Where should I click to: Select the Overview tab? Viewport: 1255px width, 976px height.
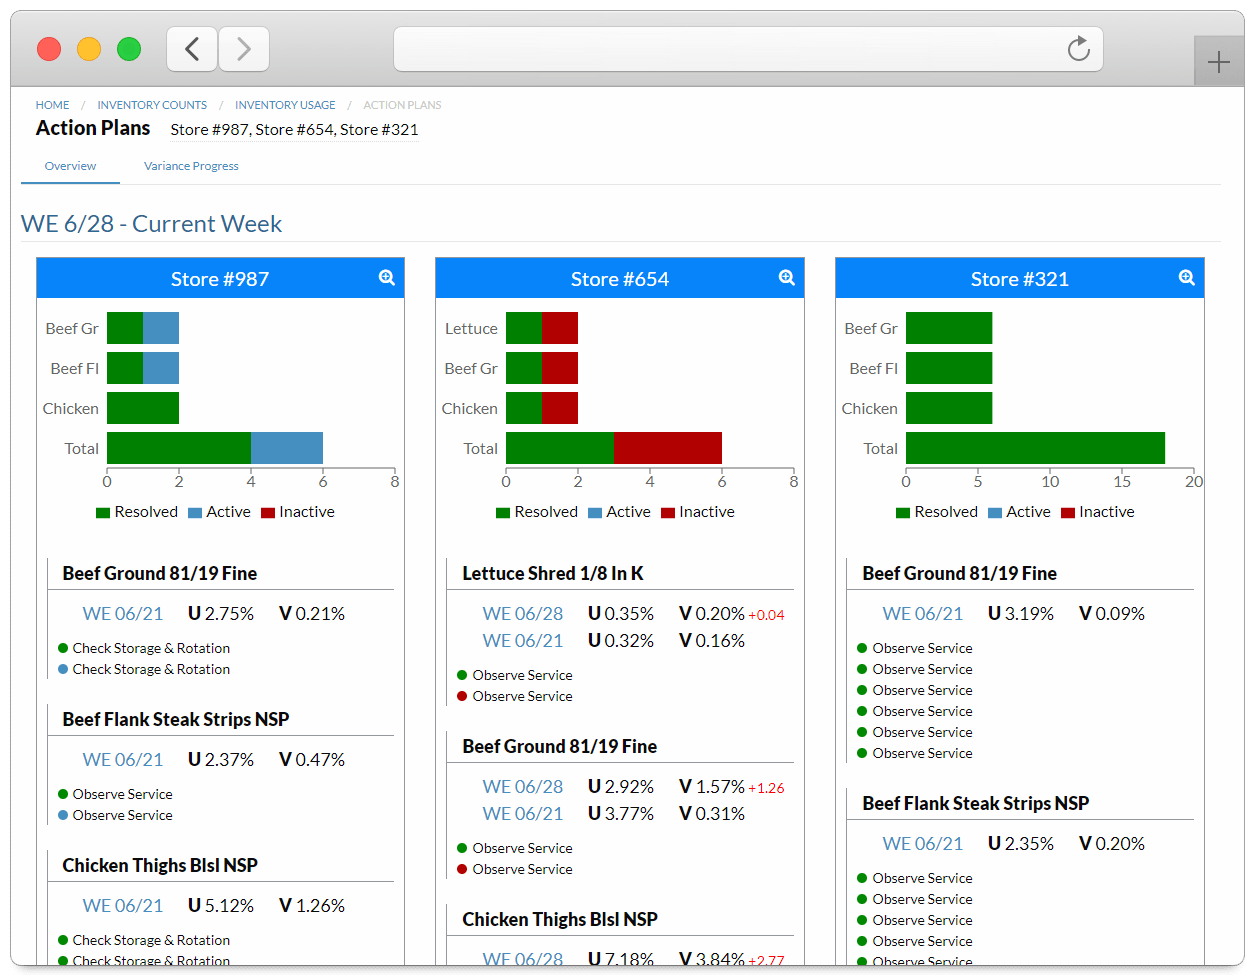pos(69,166)
